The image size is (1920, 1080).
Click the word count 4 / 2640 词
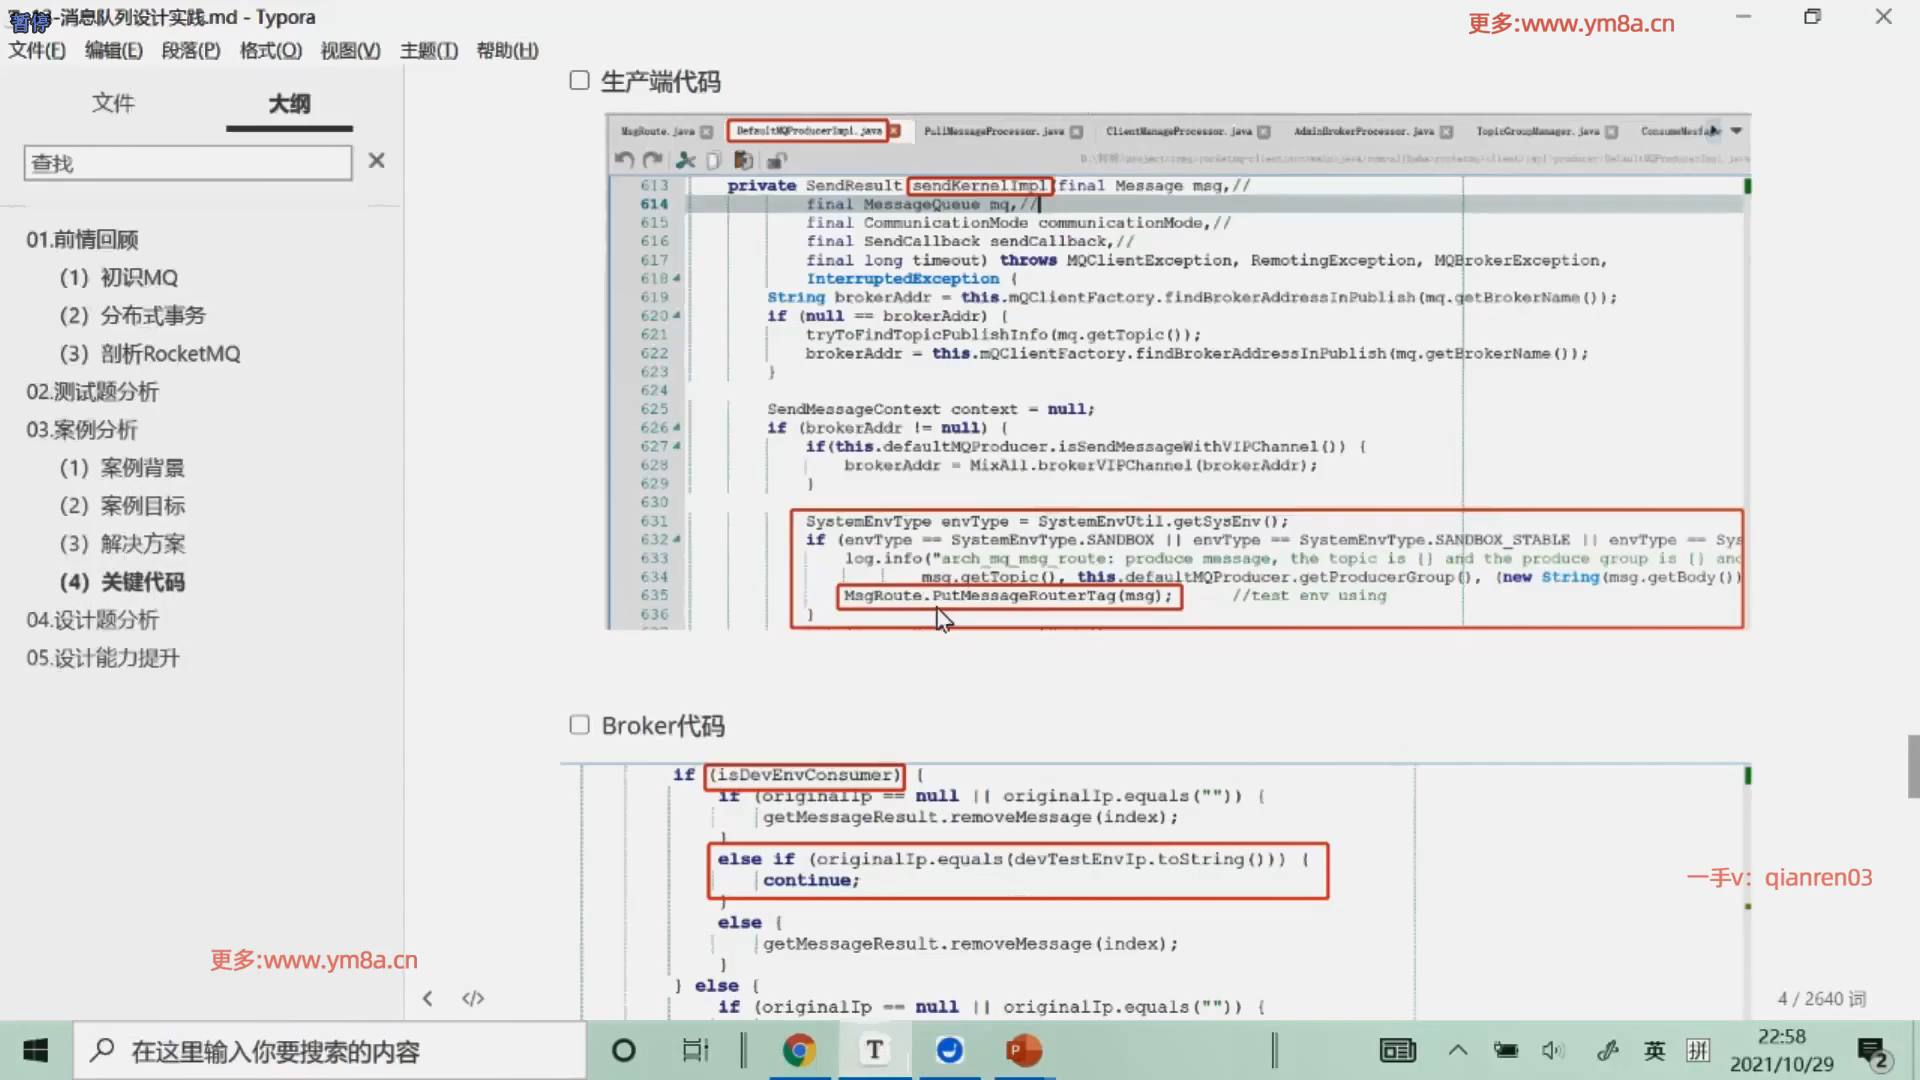coord(1821,999)
